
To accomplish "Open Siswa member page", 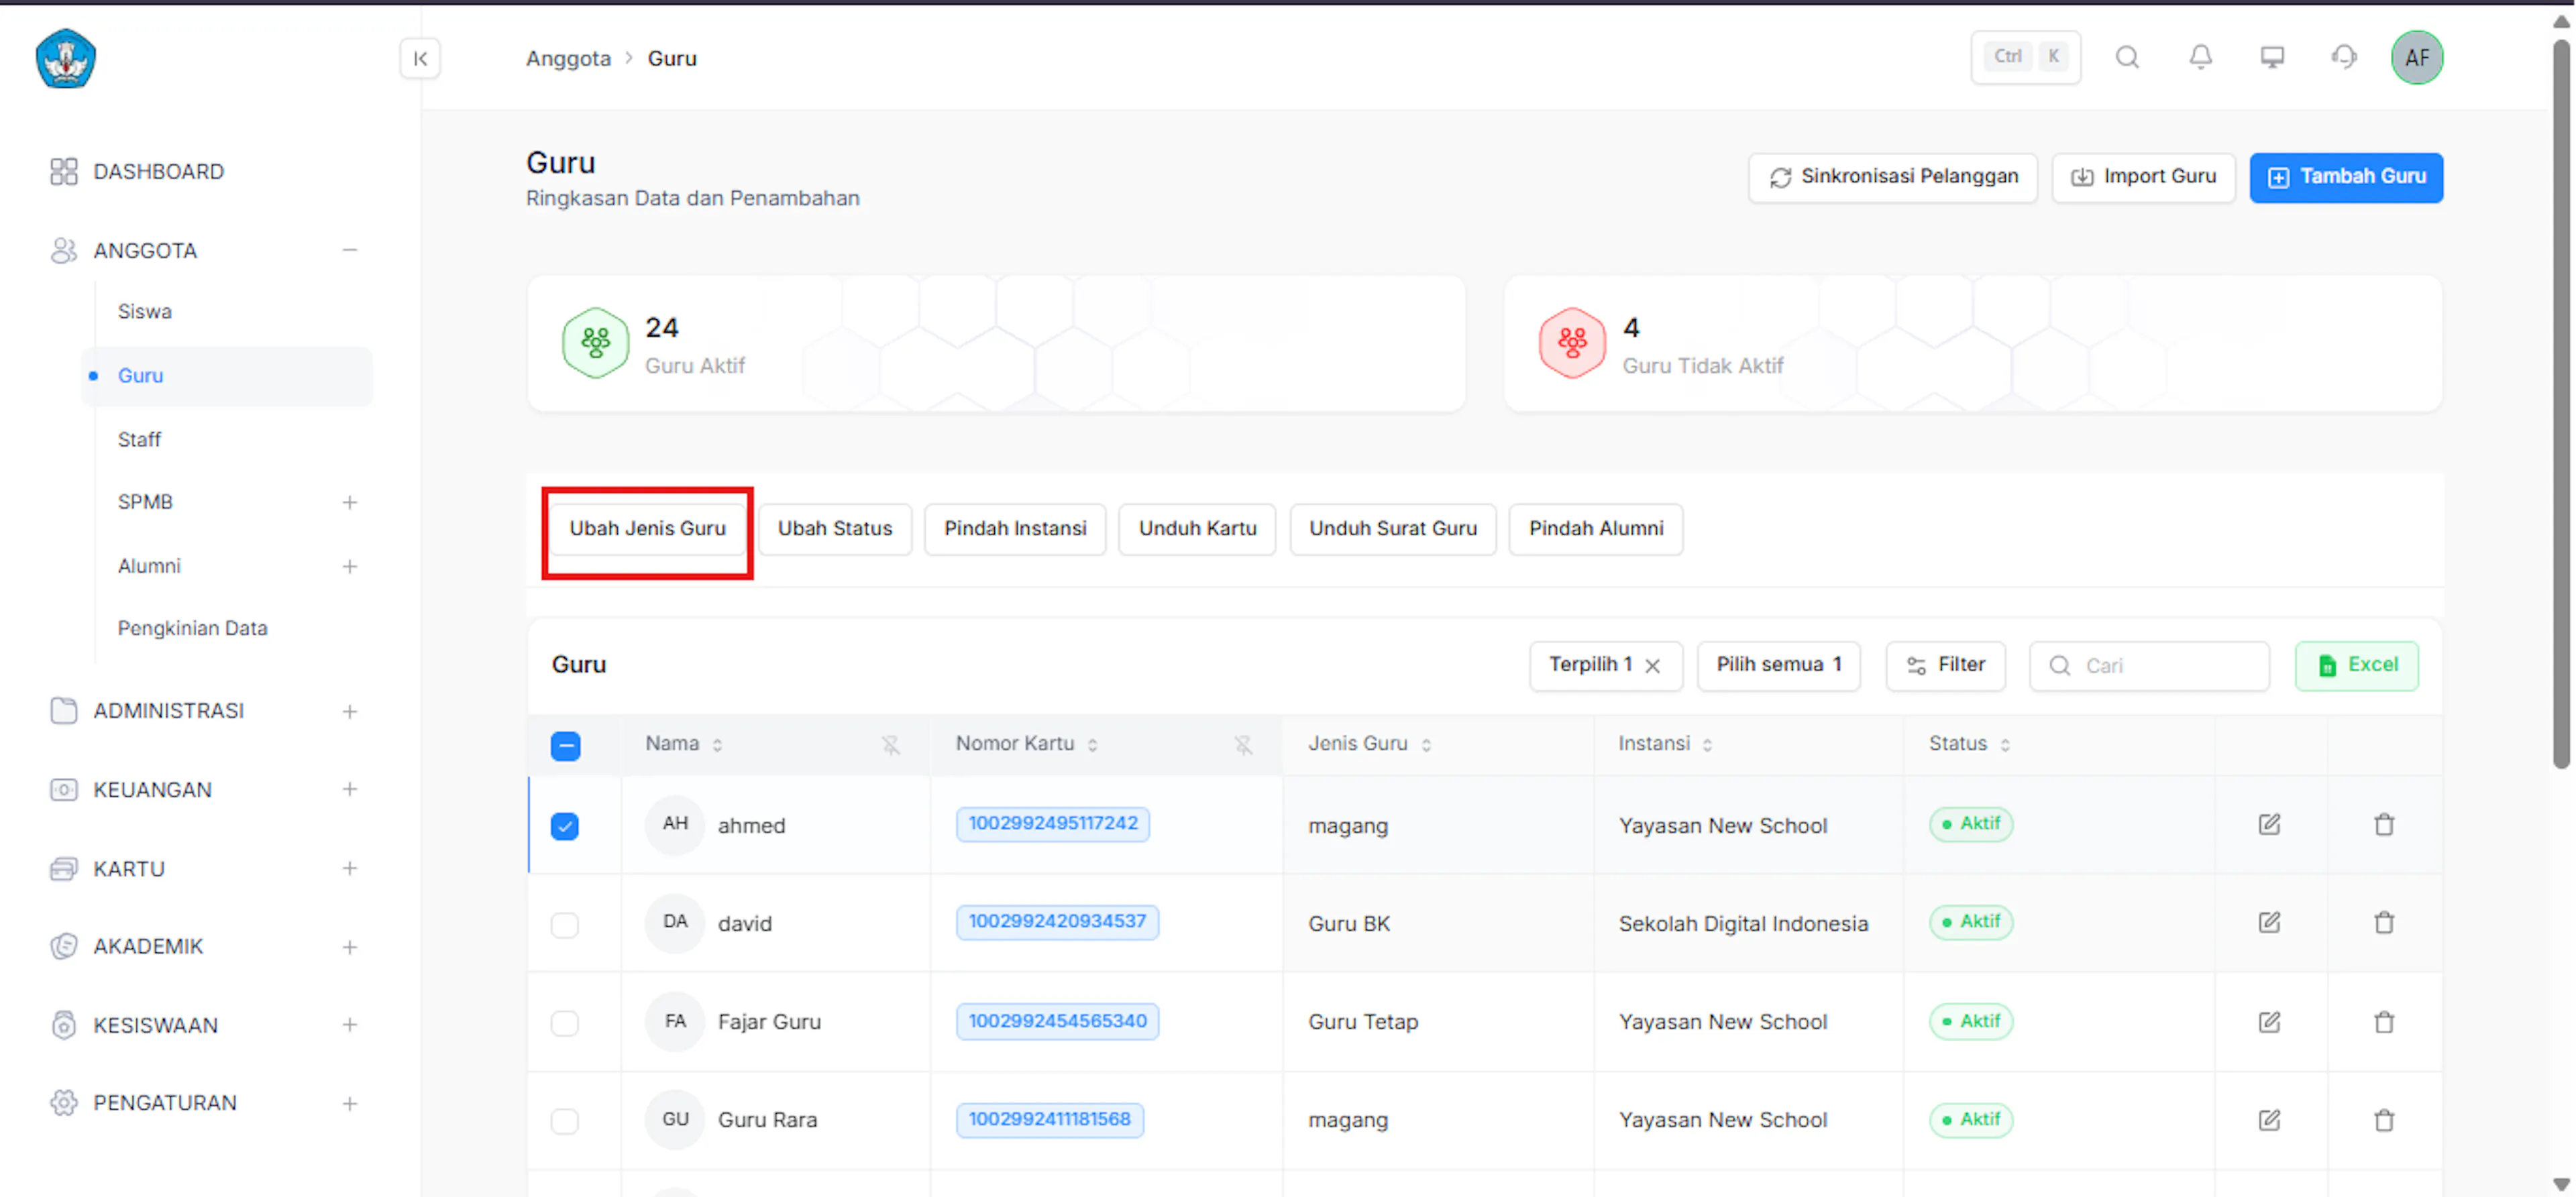I will pyautogui.click(x=145, y=311).
